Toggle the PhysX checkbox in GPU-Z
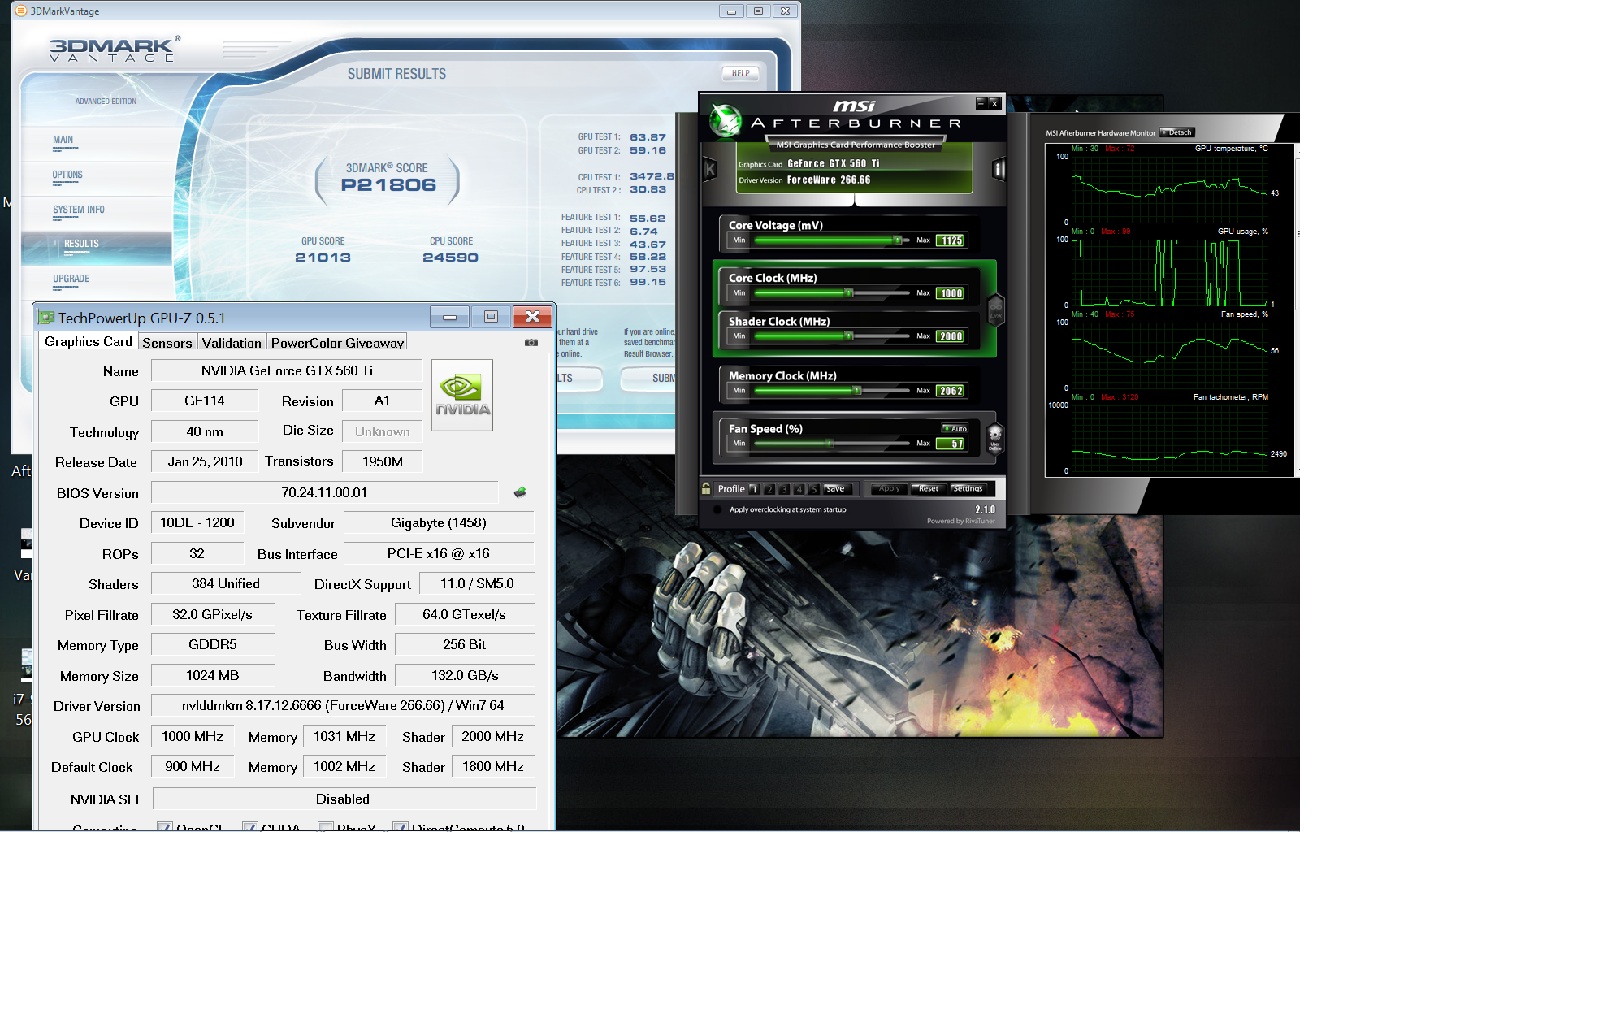The width and height of the screenshot is (1600, 1024). (326, 827)
